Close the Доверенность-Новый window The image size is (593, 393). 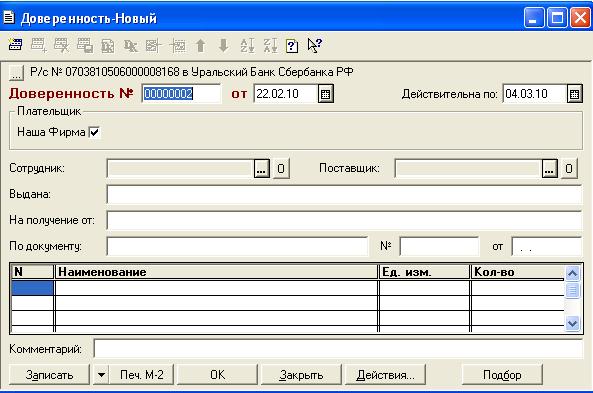pyautogui.click(x=581, y=17)
